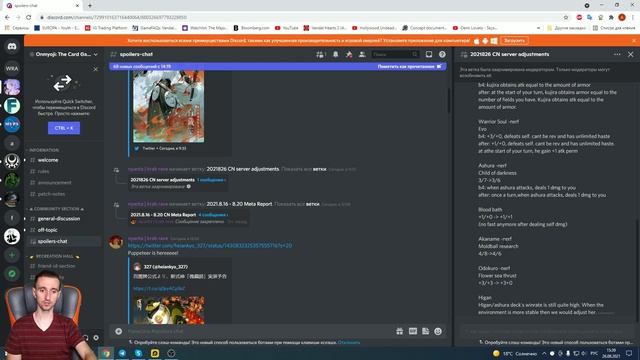This screenshot has width=640, height=360.
Task: Open the sticker picker icon
Action: [x=425, y=331]
